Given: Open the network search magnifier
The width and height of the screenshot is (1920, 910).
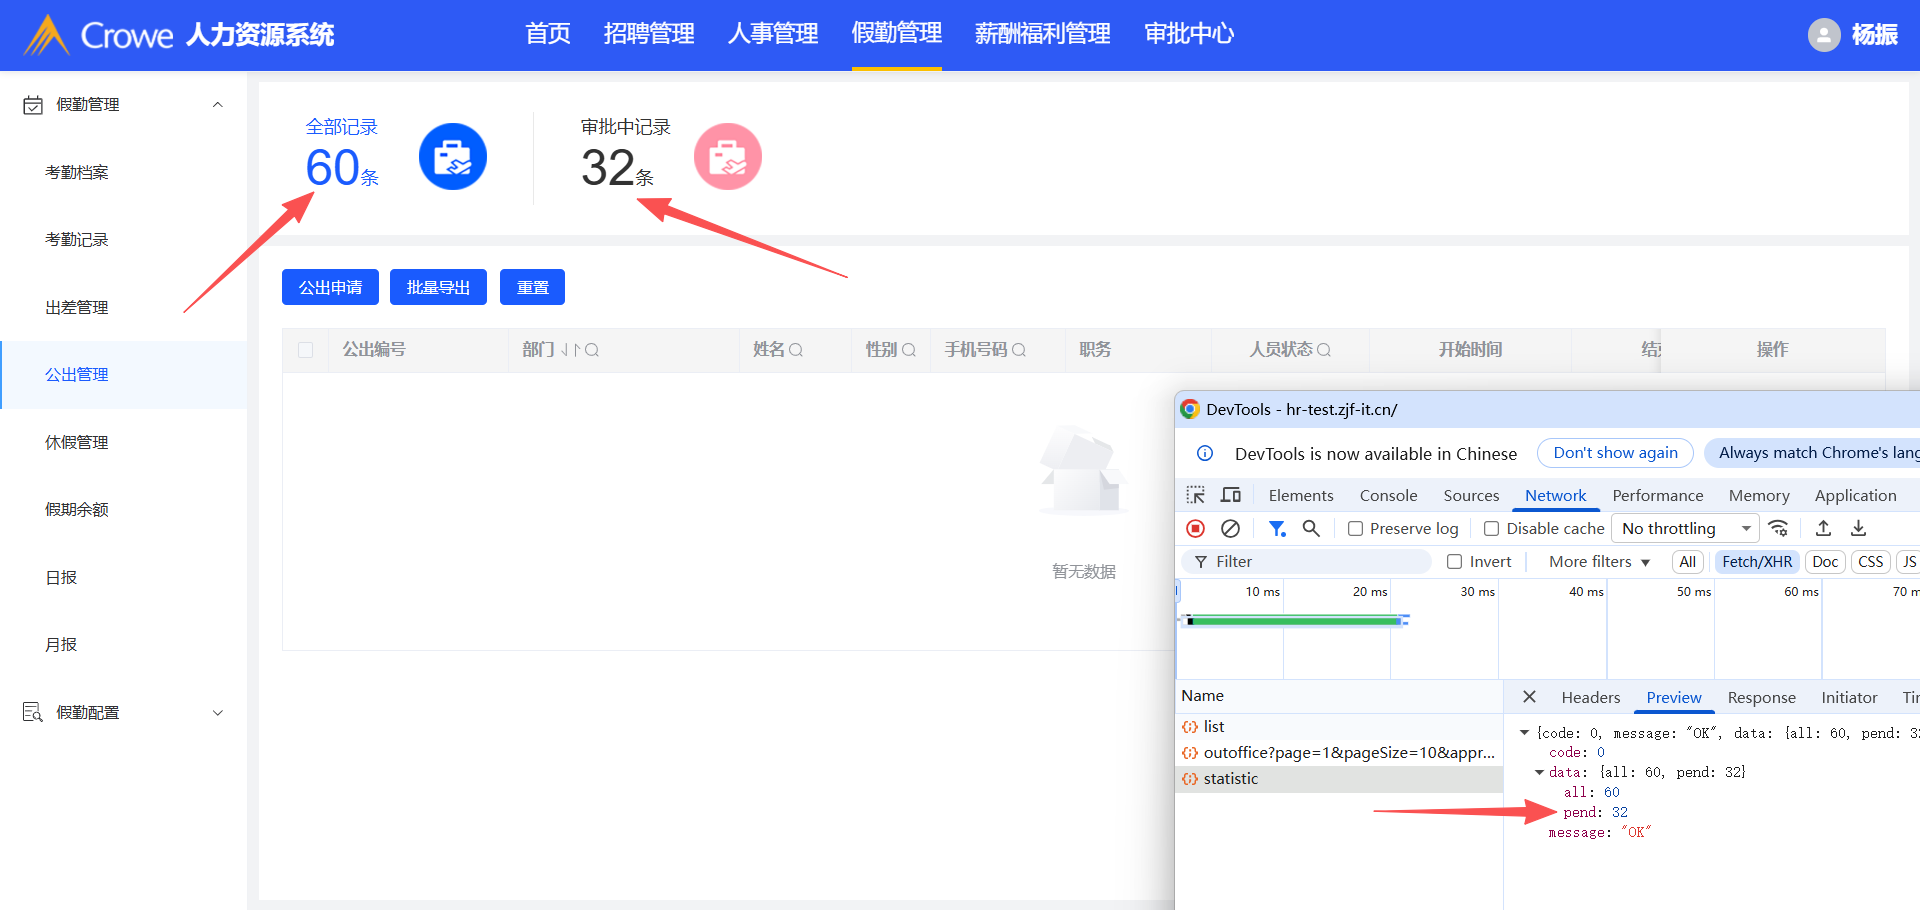Looking at the screenshot, I should pos(1311,528).
